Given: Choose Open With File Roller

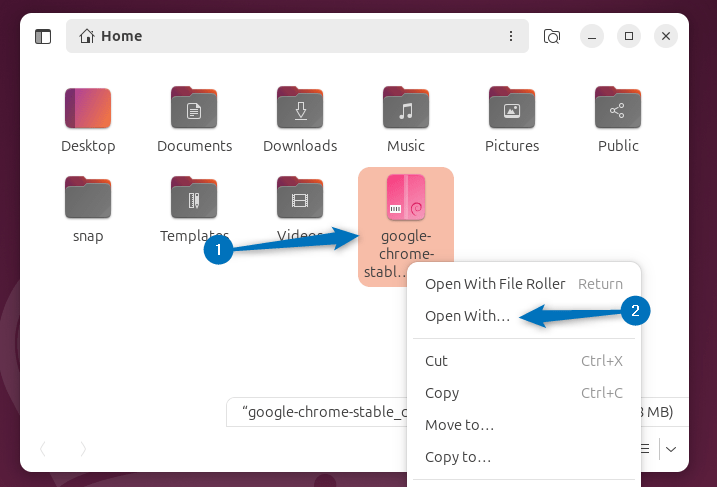Looking at the screenshot, I should 524,284.
